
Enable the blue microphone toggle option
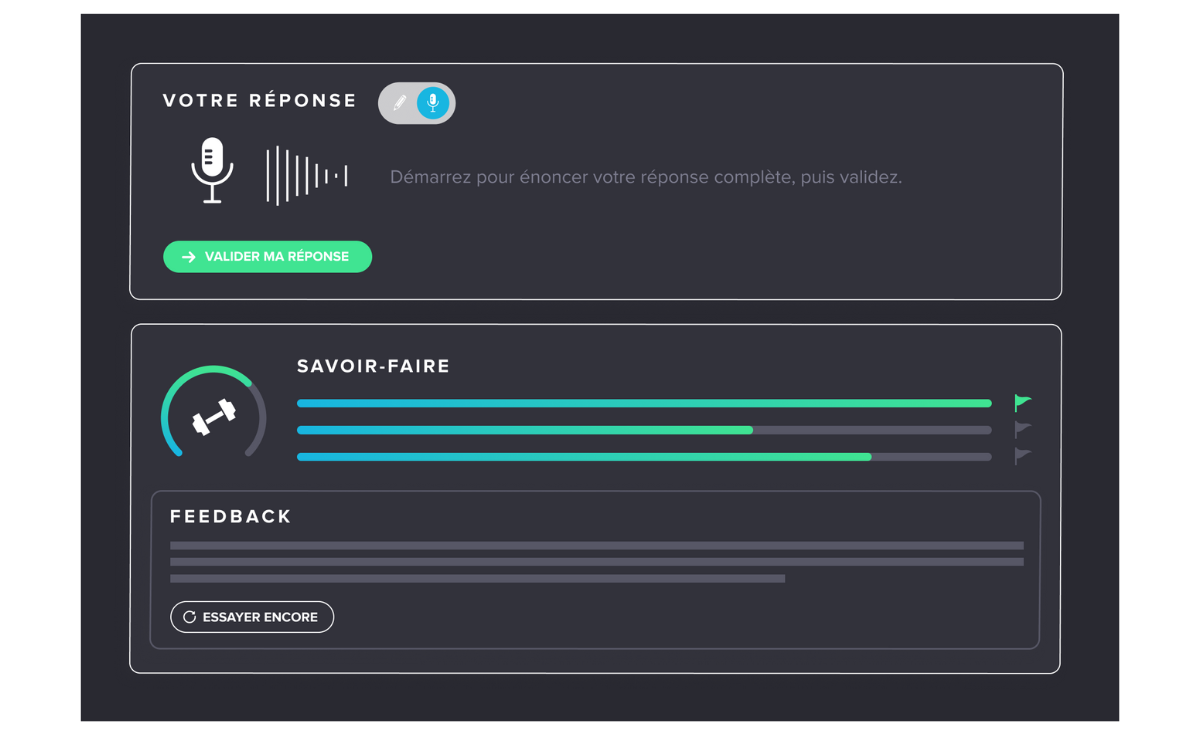click(x=433, y=102)
